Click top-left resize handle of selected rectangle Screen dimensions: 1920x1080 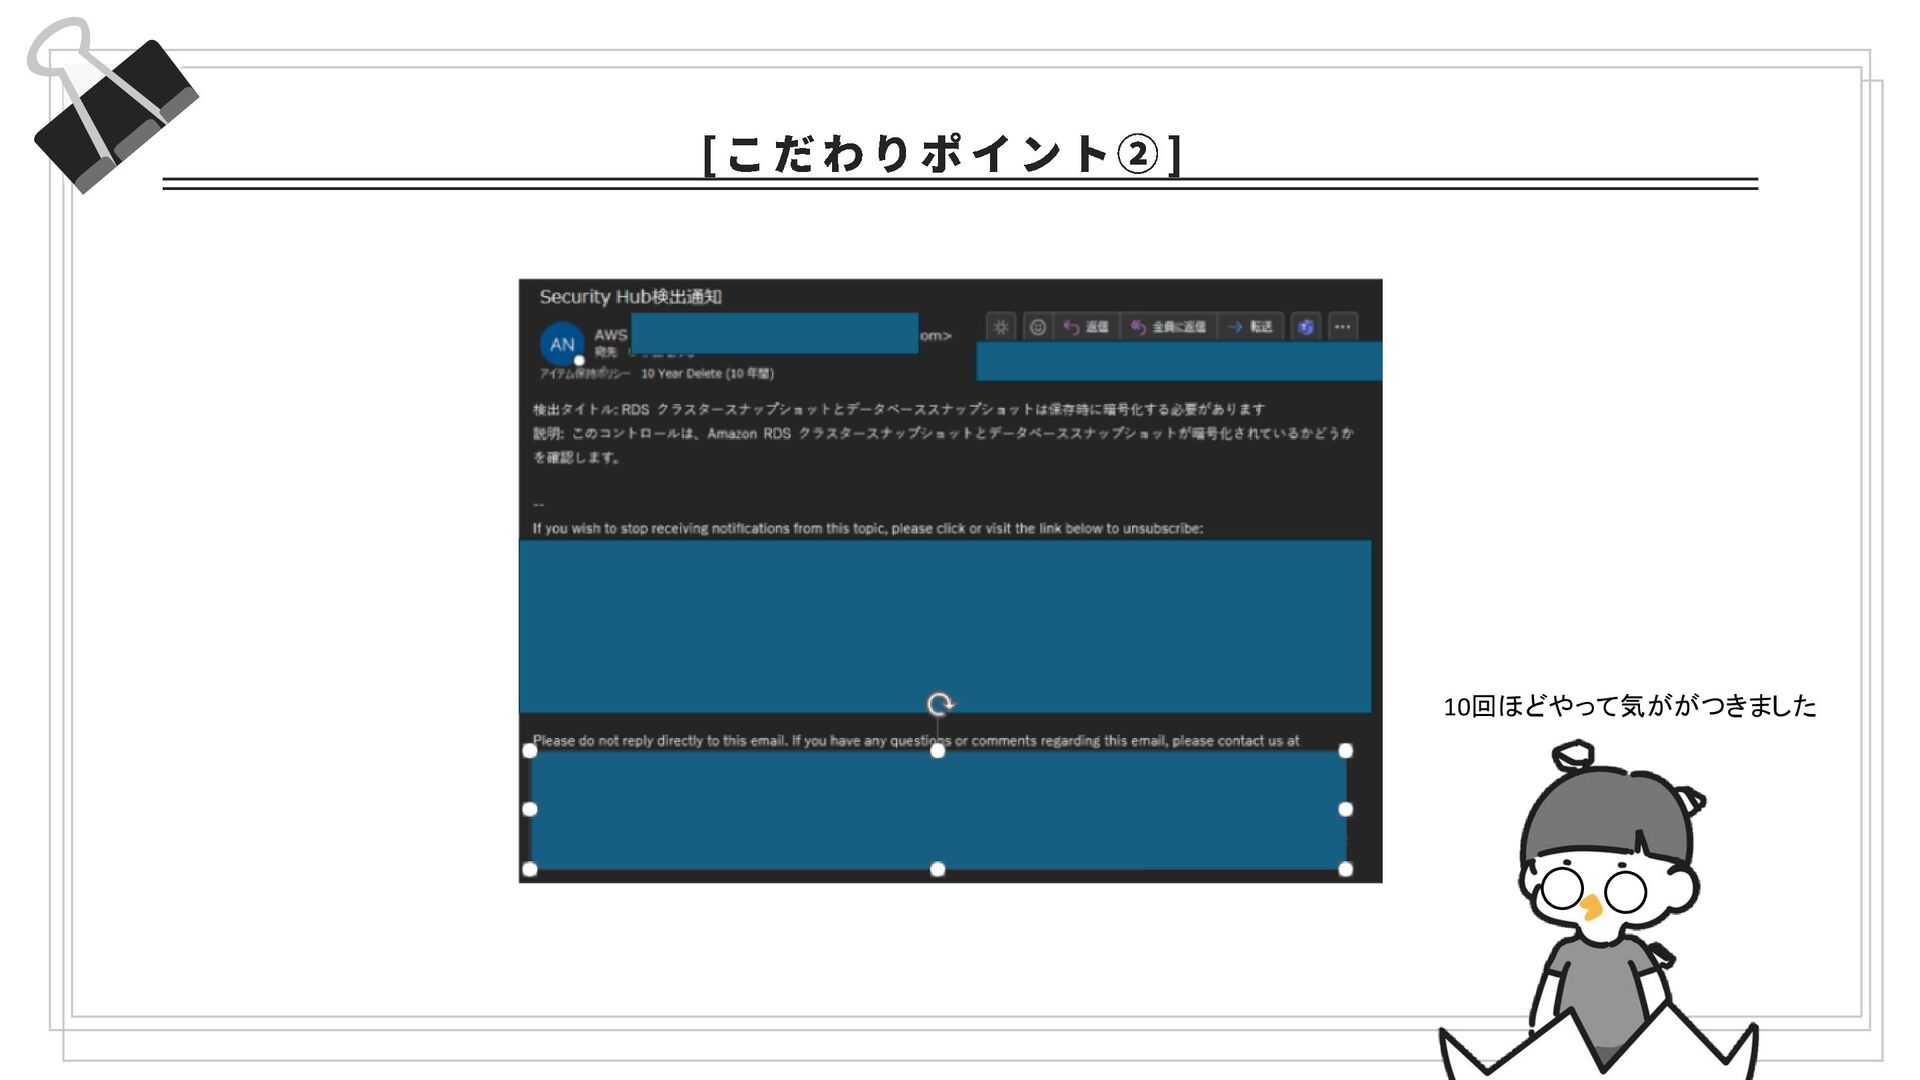point(530,751)
